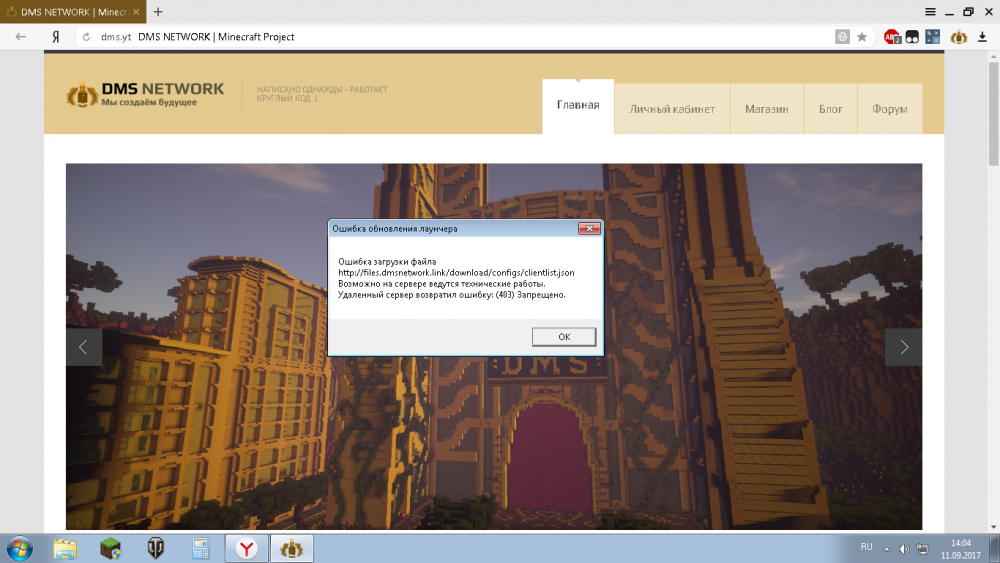Switch the RU keyboard language indicator
1000x563 pixels.
(866, 547)
